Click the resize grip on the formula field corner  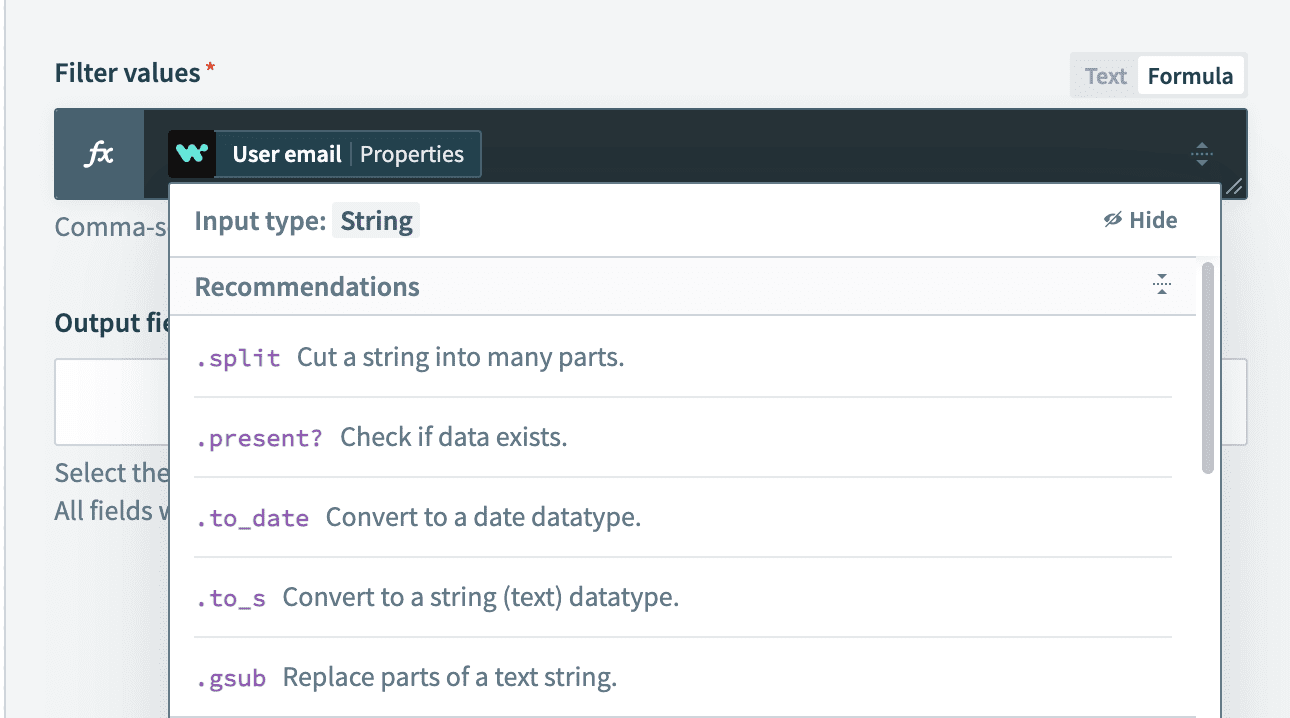(x=1234, y=187)
